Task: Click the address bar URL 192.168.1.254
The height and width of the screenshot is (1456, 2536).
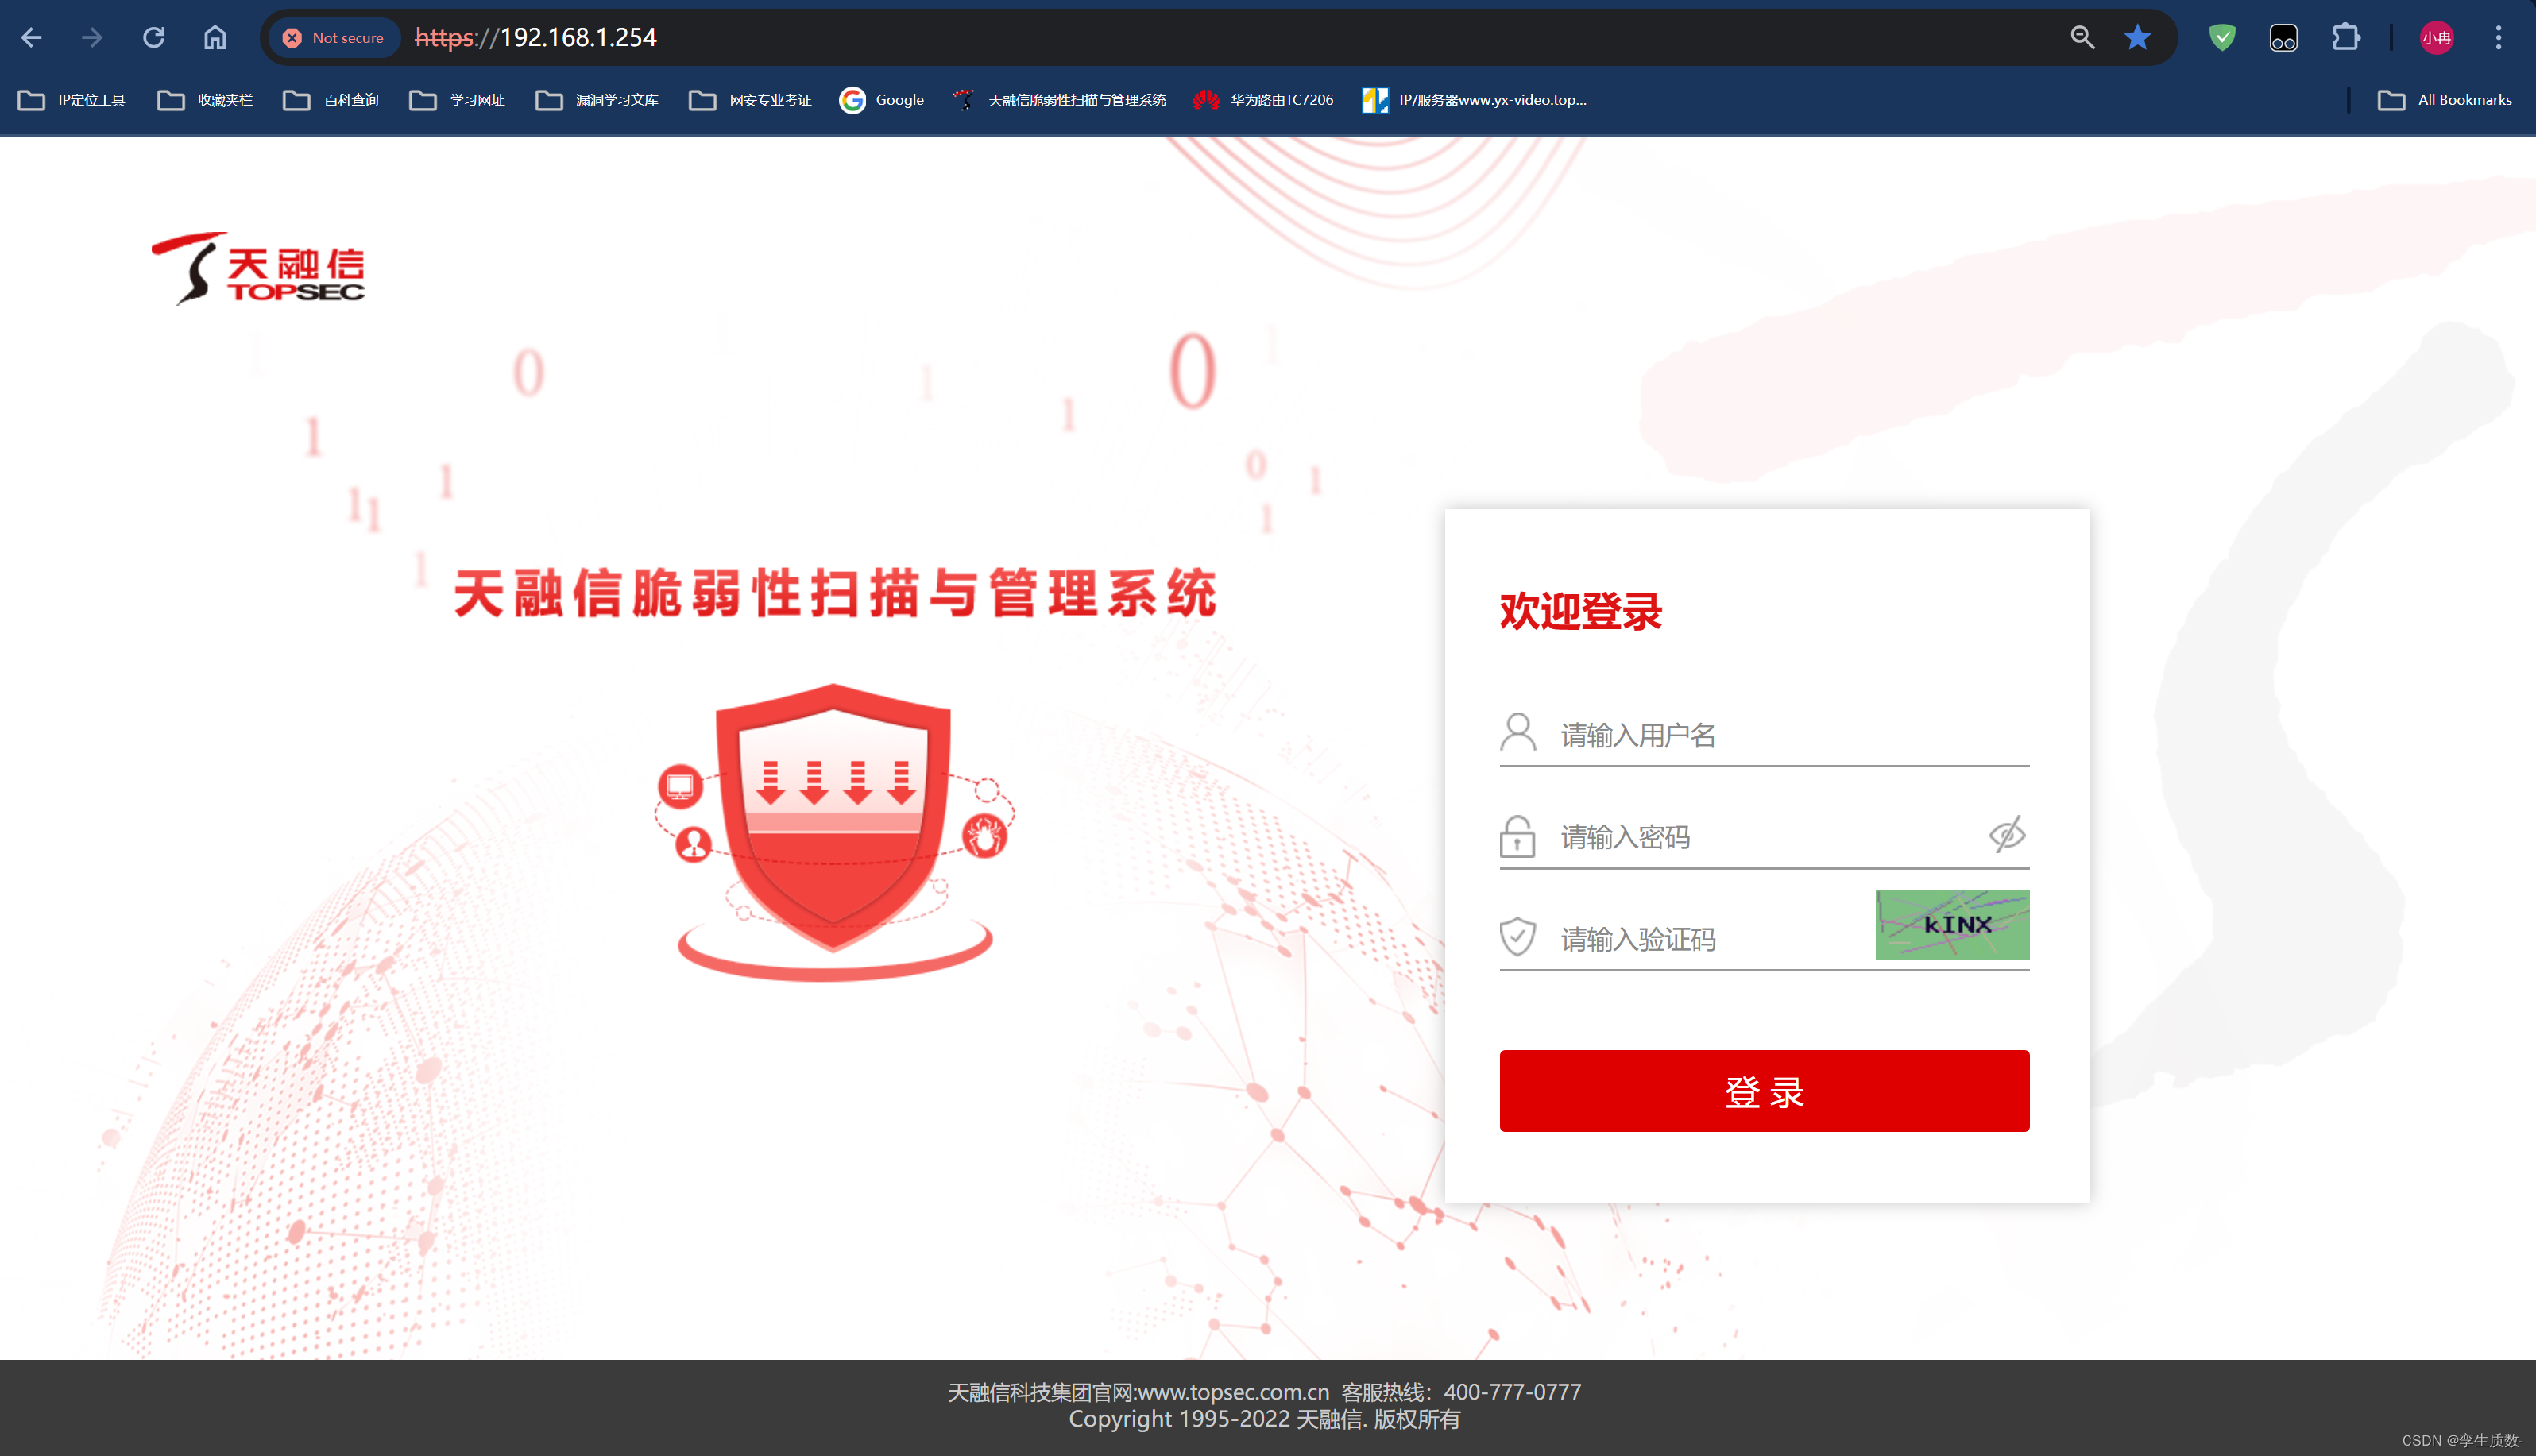Action: click(536, 38)
